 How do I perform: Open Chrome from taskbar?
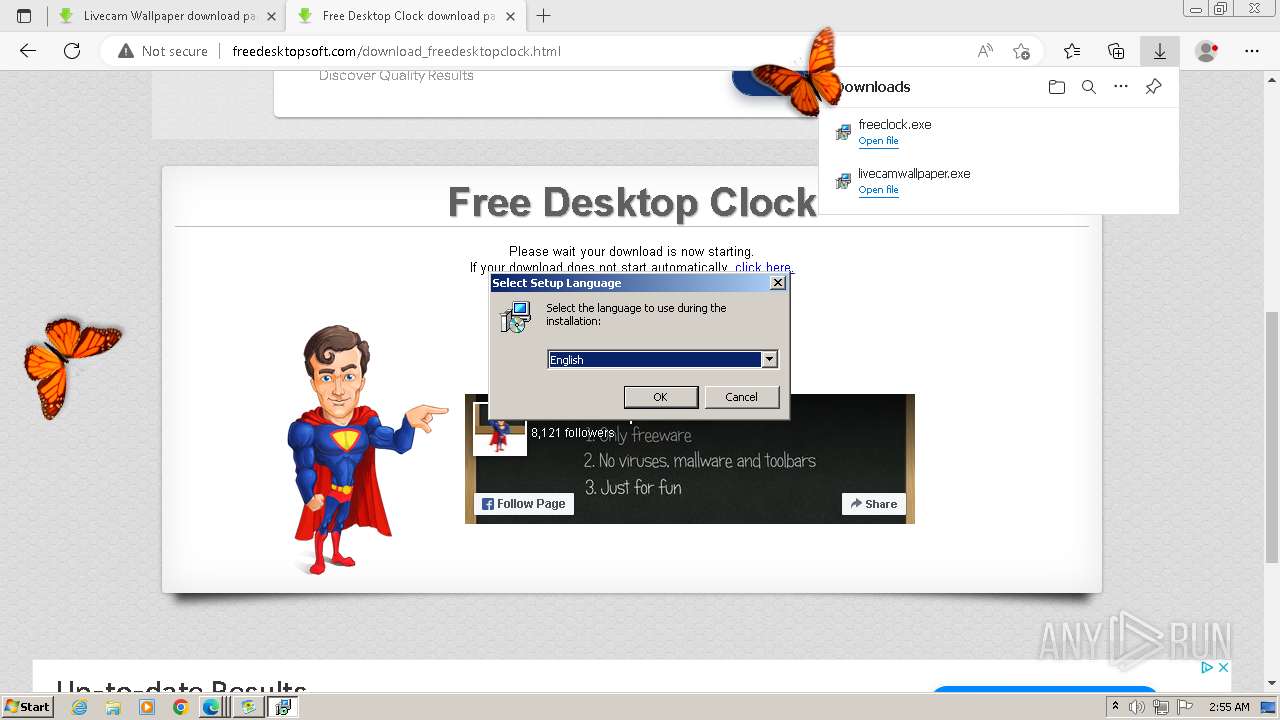pyautogui.click(x=180, y=707)
